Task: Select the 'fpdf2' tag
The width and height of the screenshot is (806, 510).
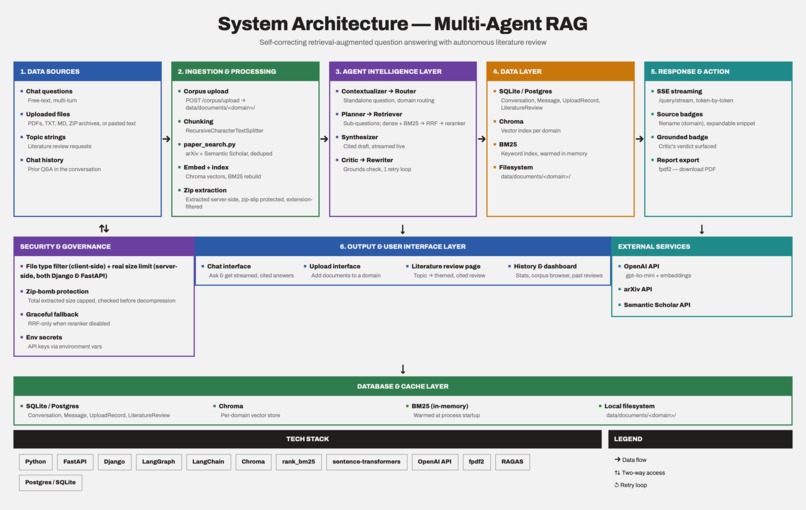Action: [477, 462]
